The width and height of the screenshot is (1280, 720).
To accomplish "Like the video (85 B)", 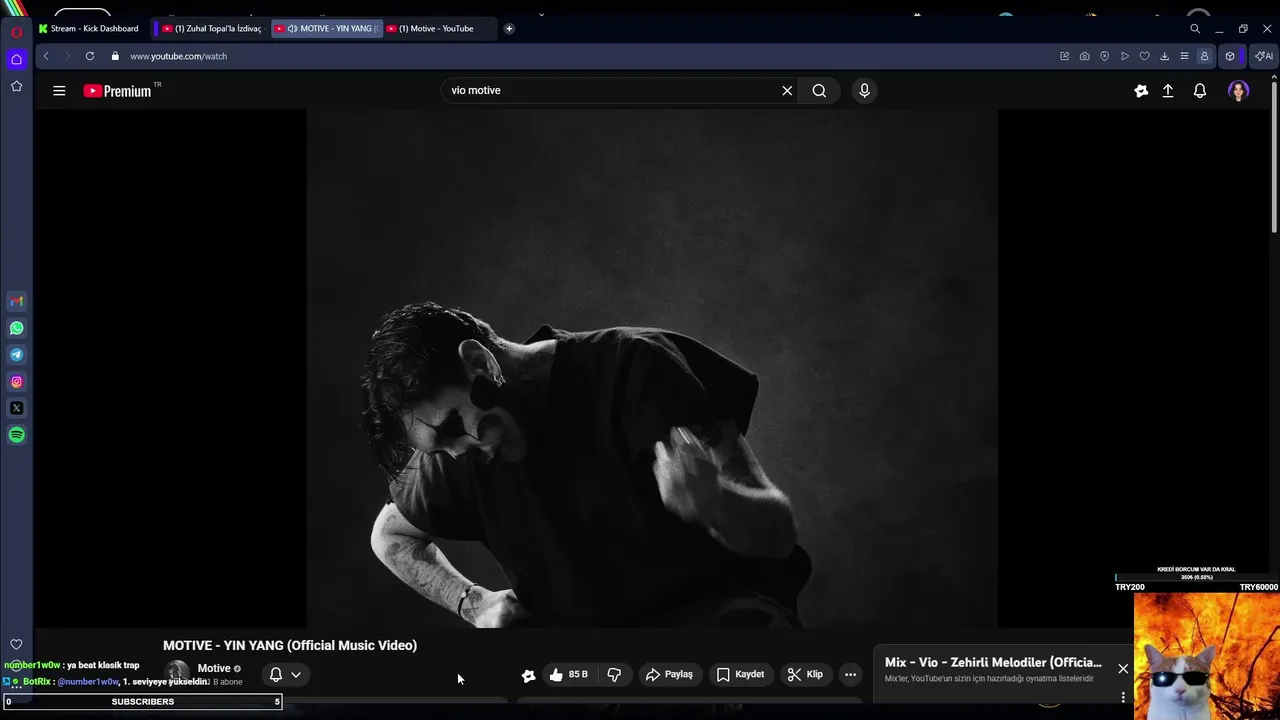I will coord(568,675).
